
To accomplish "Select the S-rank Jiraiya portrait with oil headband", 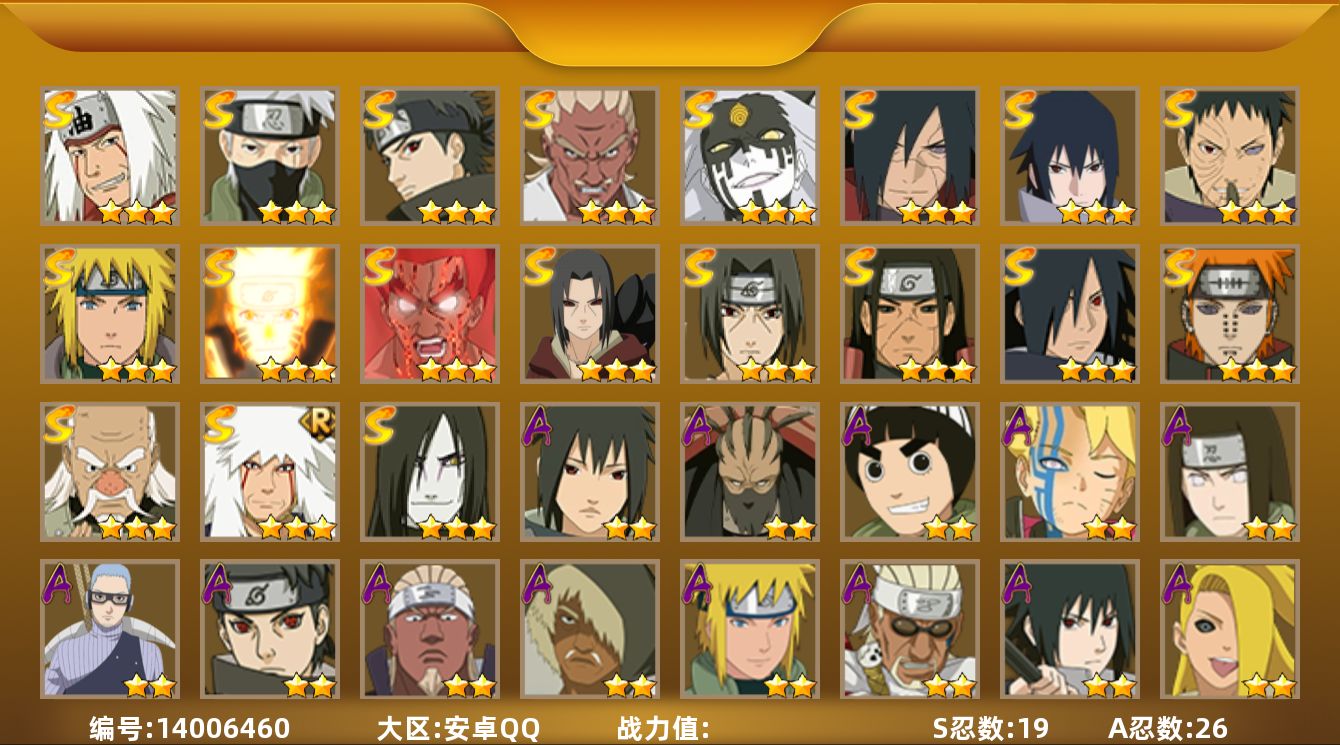I will click(109, 156).
